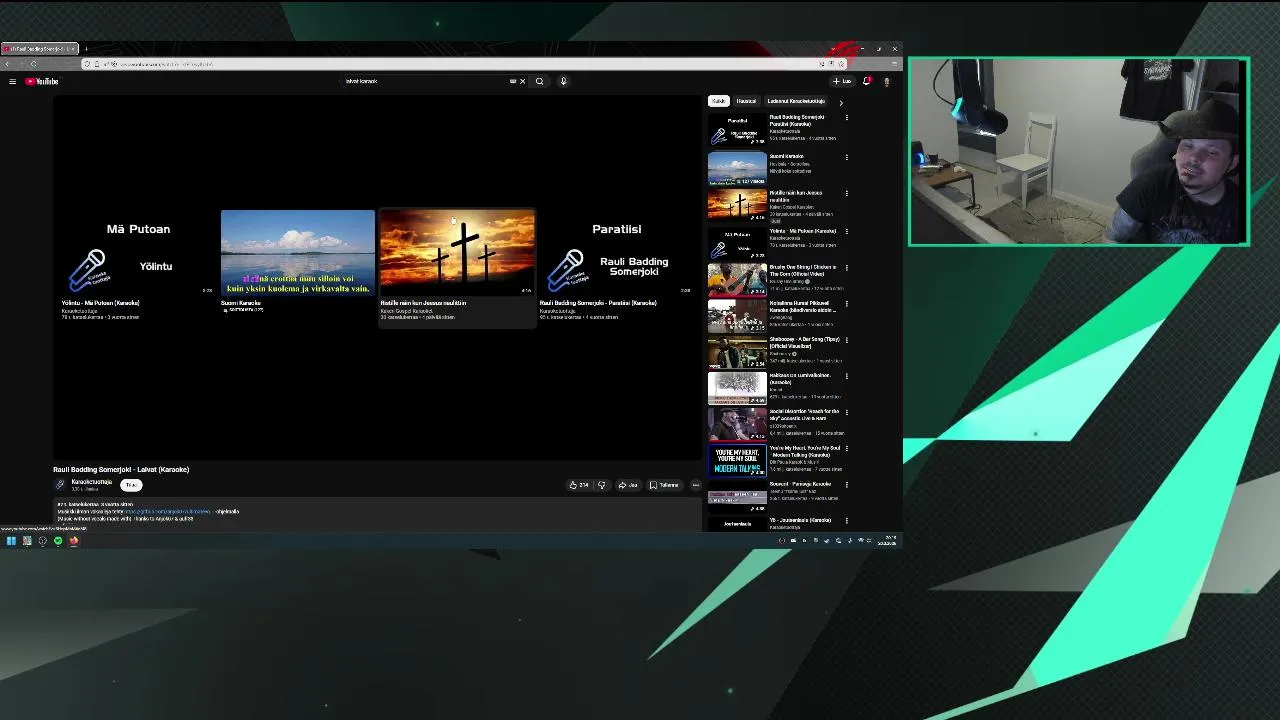Open the account avatar menu
This screenshot has width=1280, height=720.
pyautogui.click(x=886, y=81)
